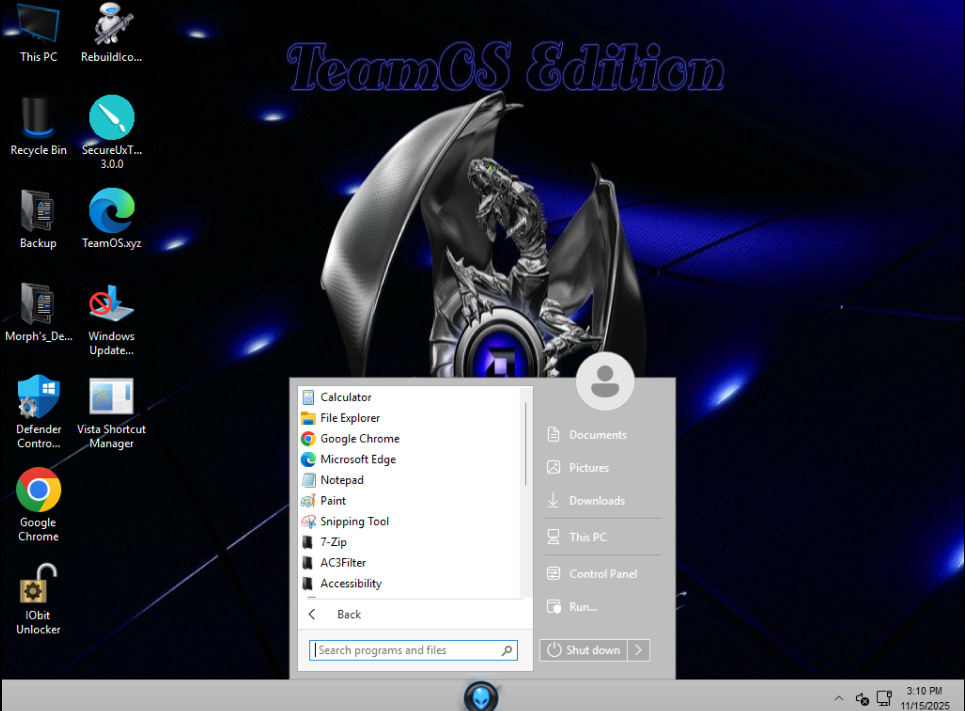Expand the AC3Filter program folder
Viewport: 965px width, 711px height.
tap(342, 563)
